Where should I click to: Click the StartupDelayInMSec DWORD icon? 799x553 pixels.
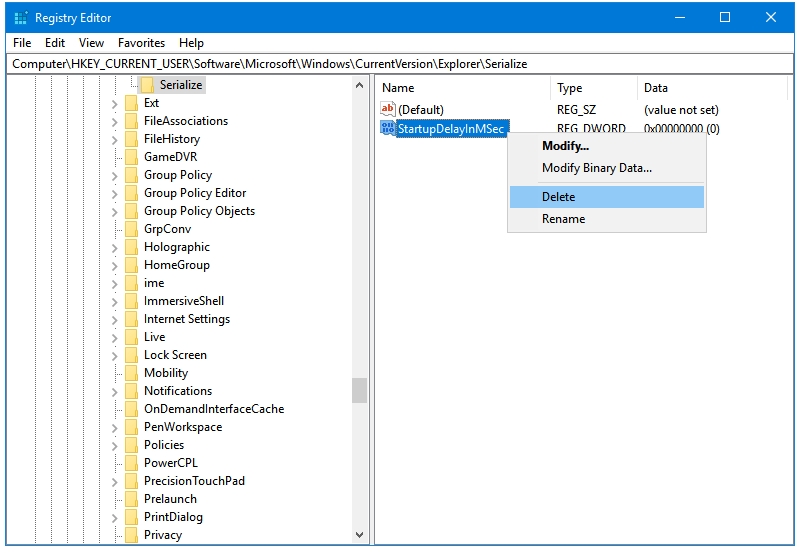click(x=388, y=128)
